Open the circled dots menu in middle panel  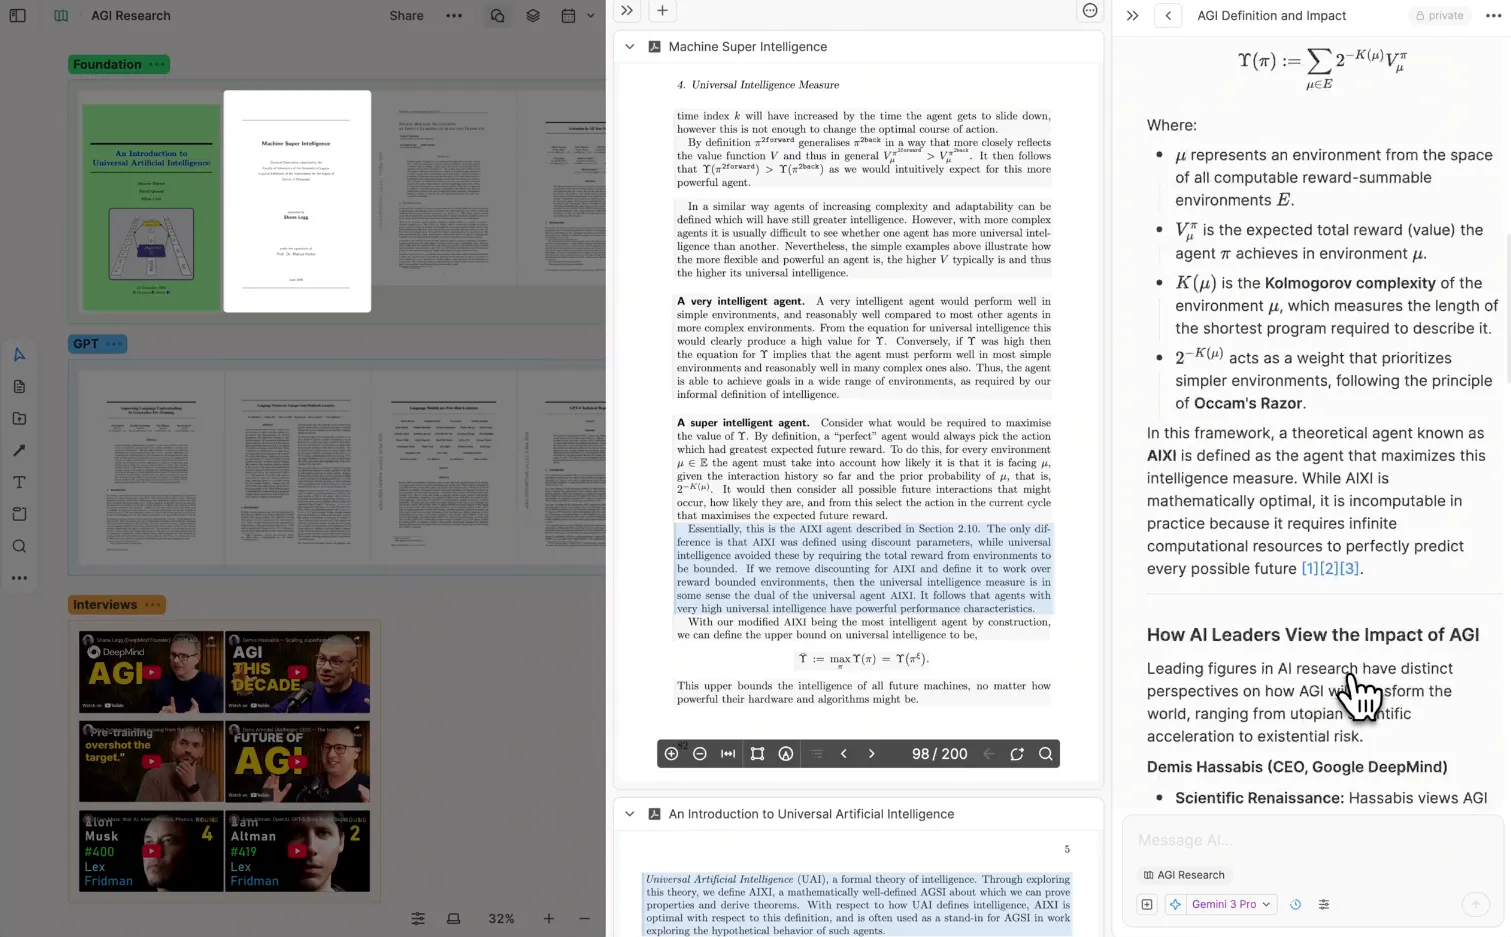[1090, 11]
